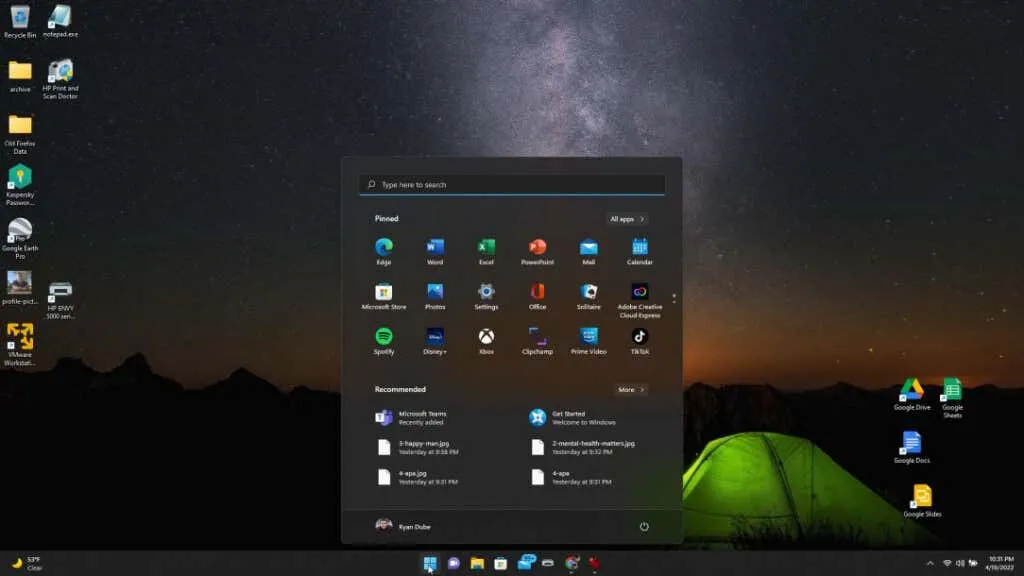Launch Word from the pinned apps
The image size is (1024, 576).
click(435, 247)
